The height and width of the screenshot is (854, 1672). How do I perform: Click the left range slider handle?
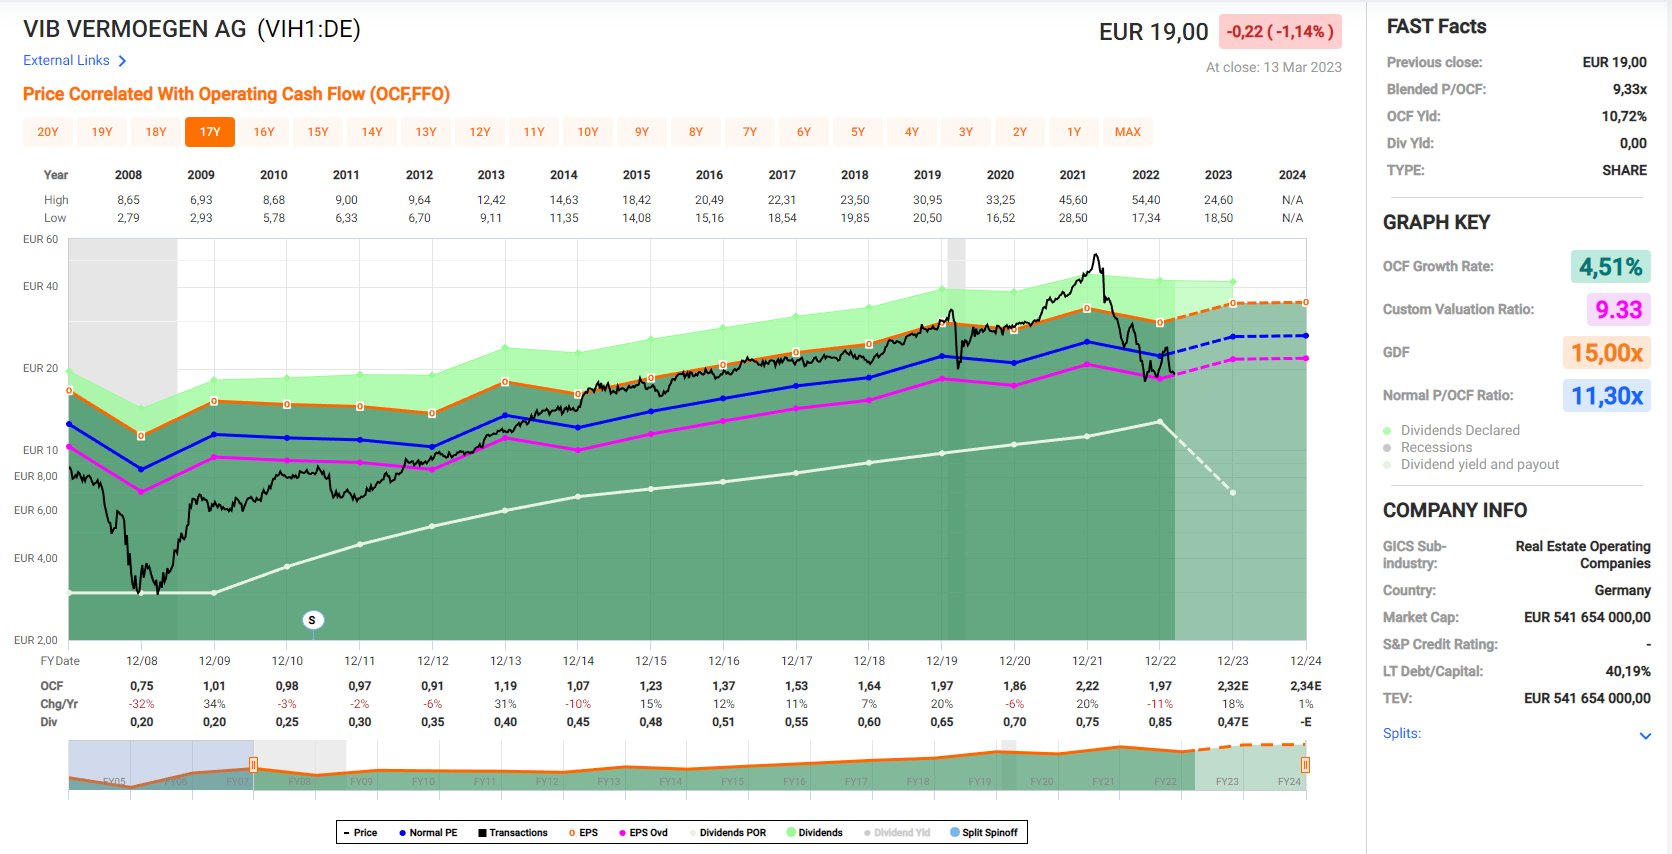(x=254, y=765)
